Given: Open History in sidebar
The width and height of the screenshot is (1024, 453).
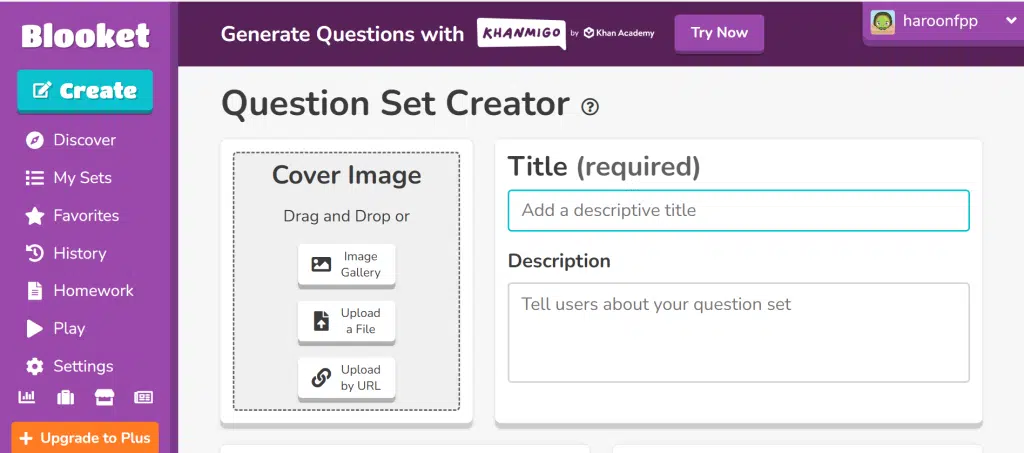Looking at the screenshot, I should coord(79,254).
